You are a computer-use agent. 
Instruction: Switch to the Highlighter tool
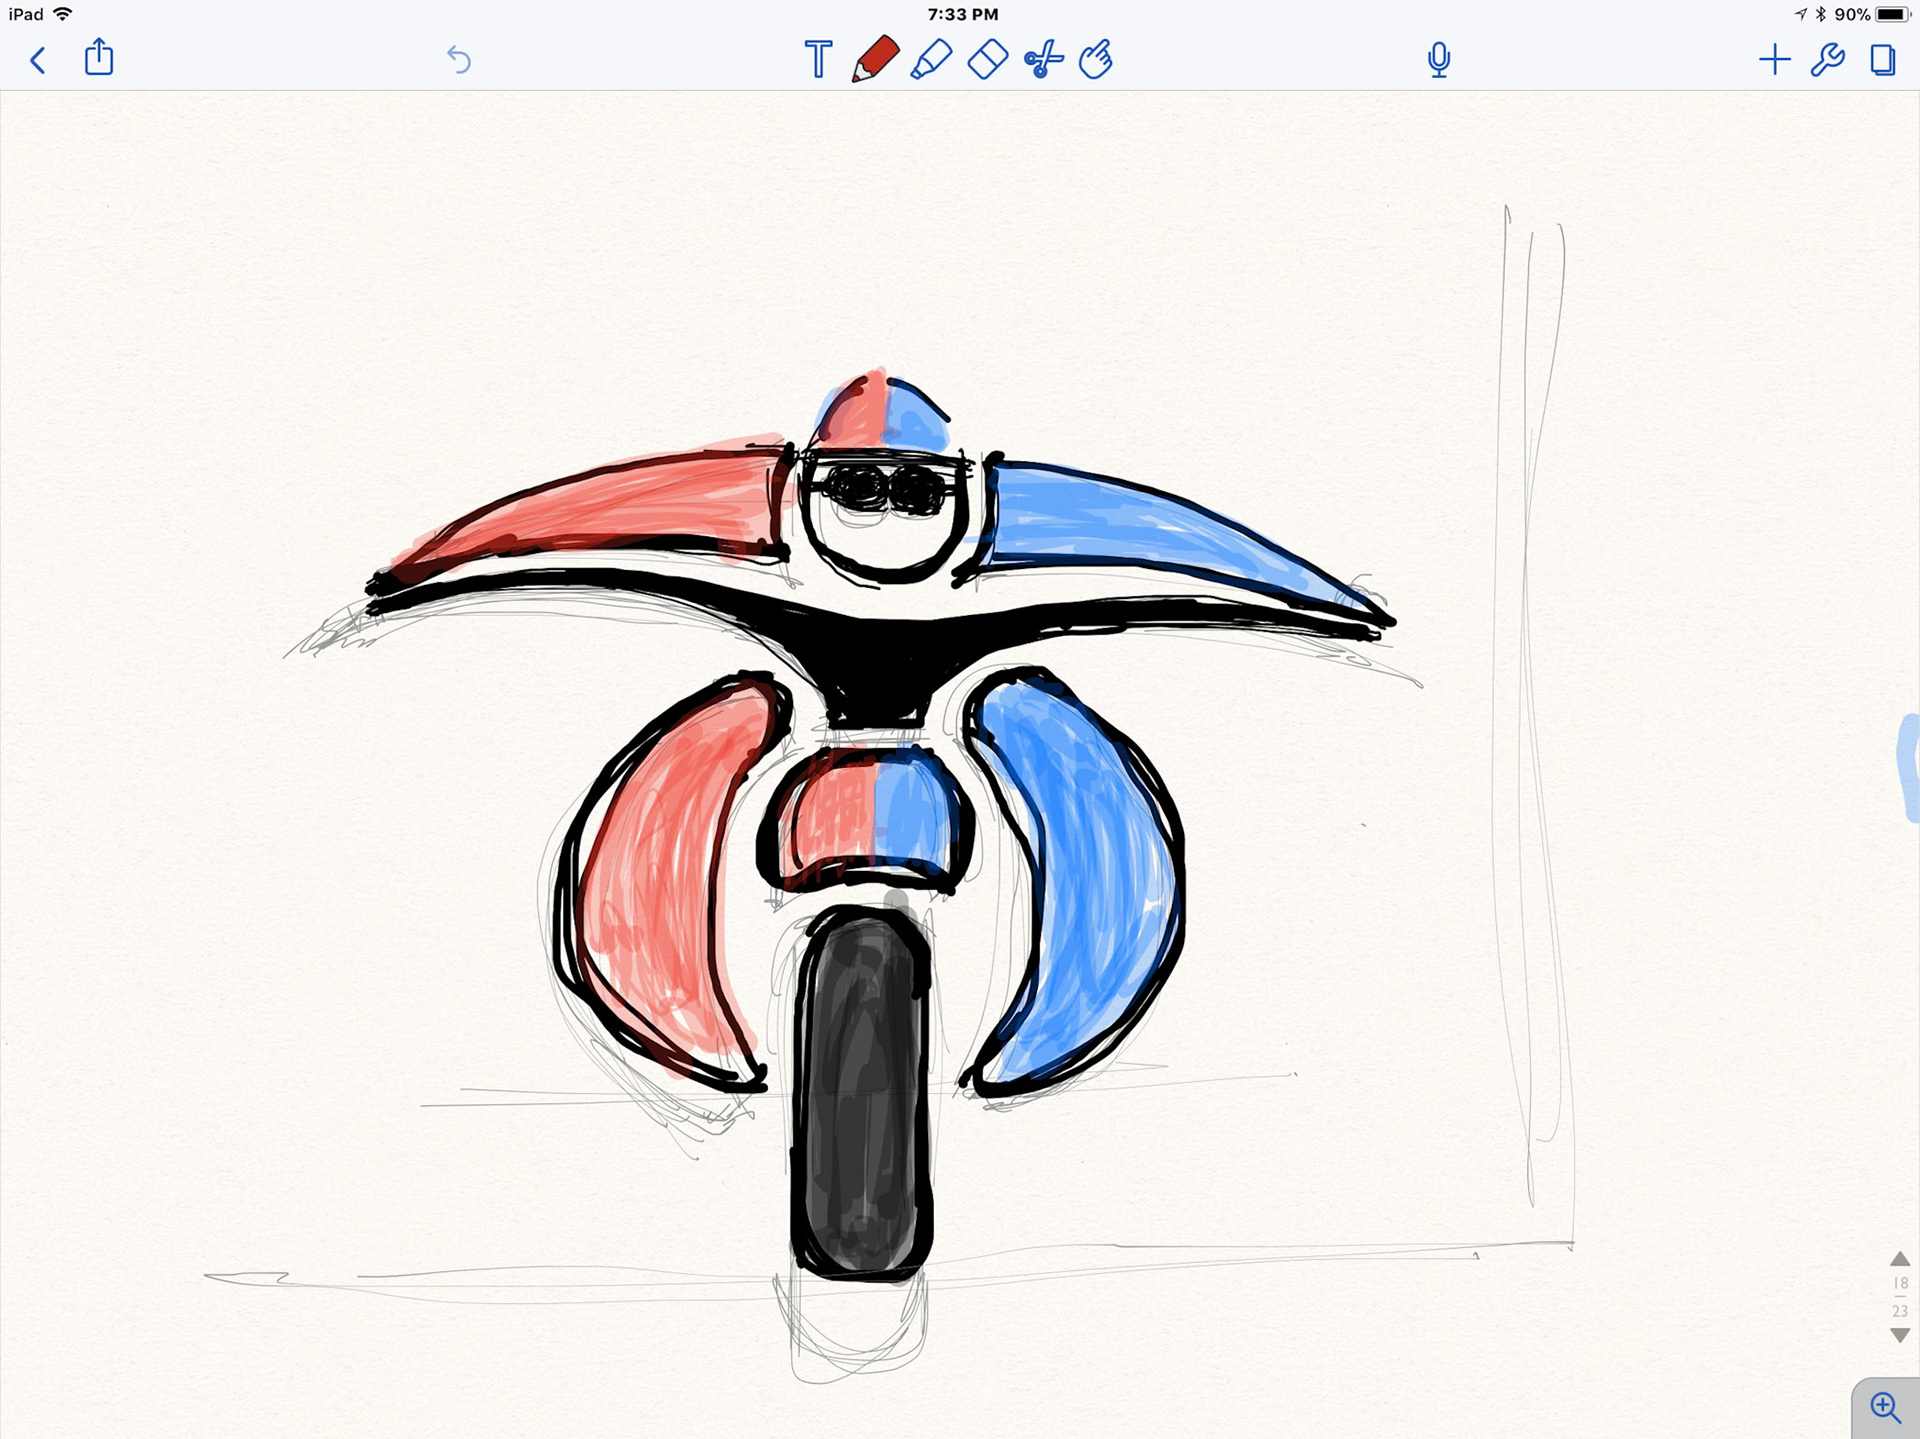(930, 59)
